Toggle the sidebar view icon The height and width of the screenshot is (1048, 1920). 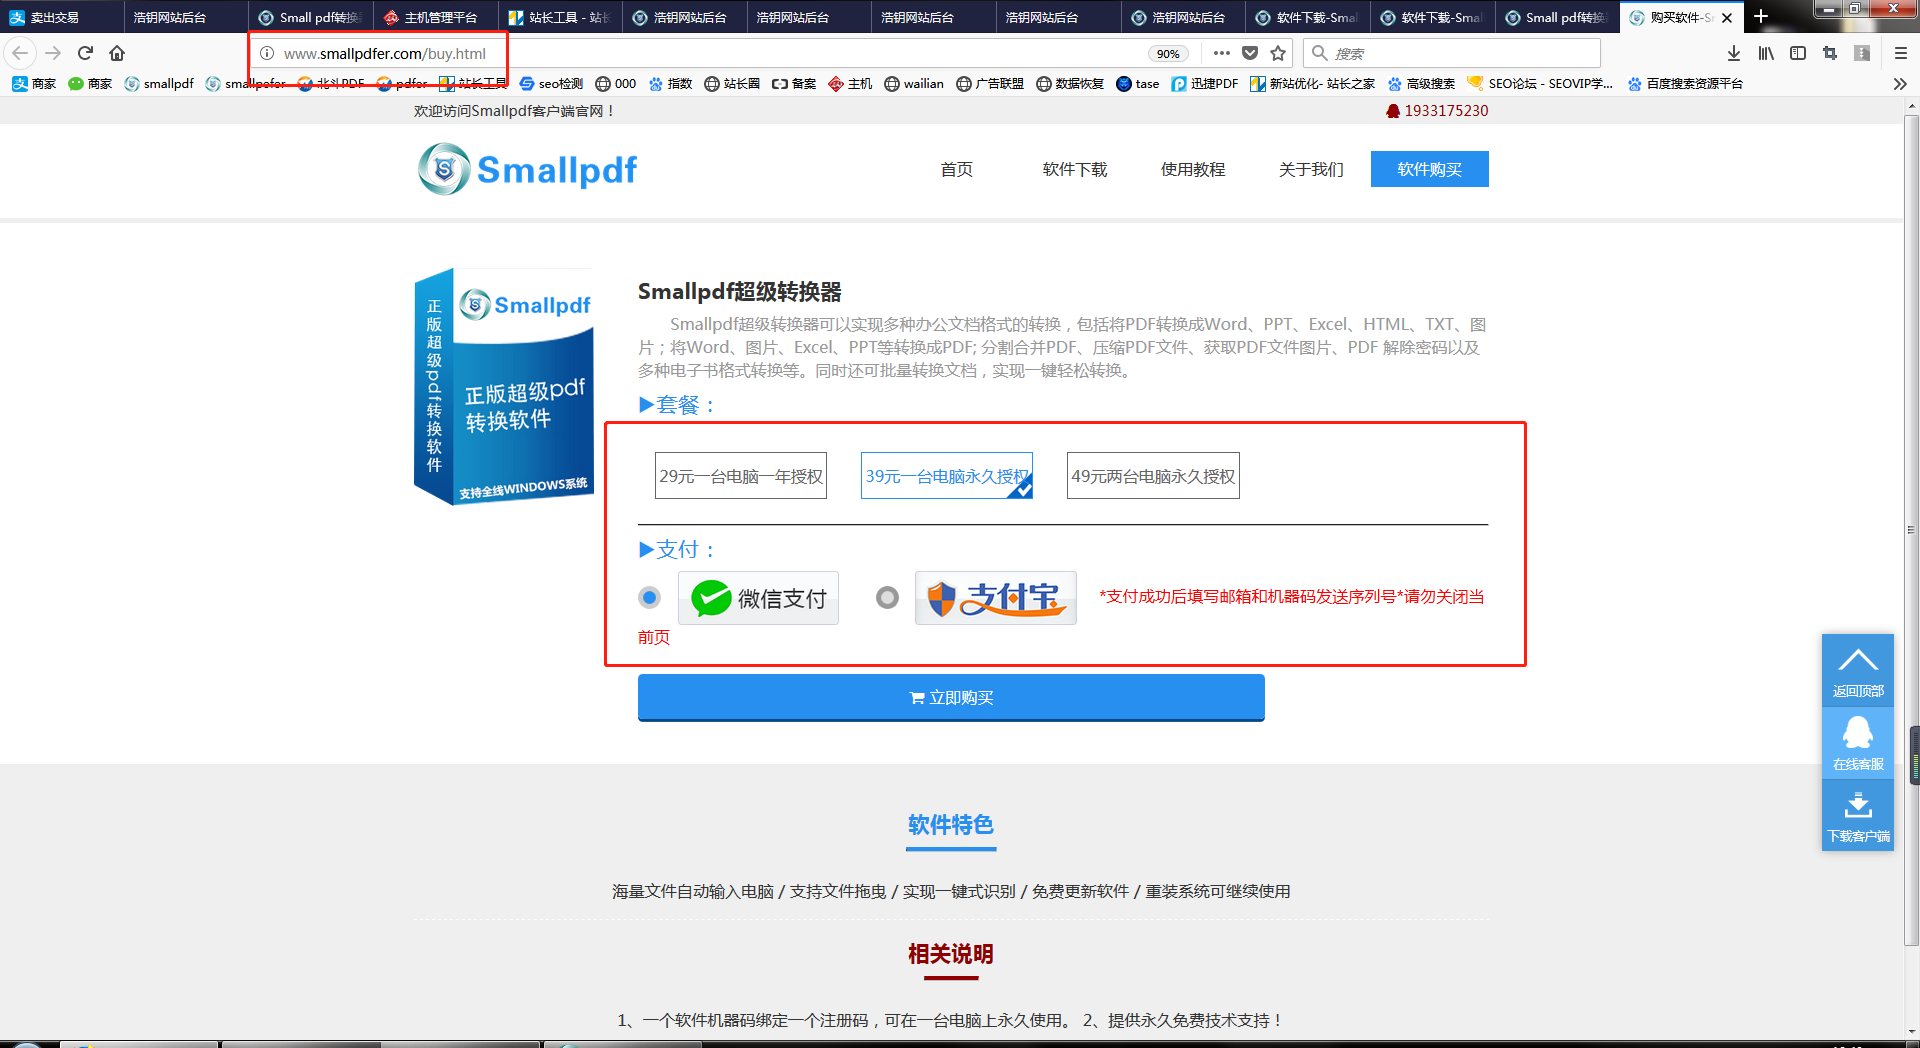pos(1798,53)
